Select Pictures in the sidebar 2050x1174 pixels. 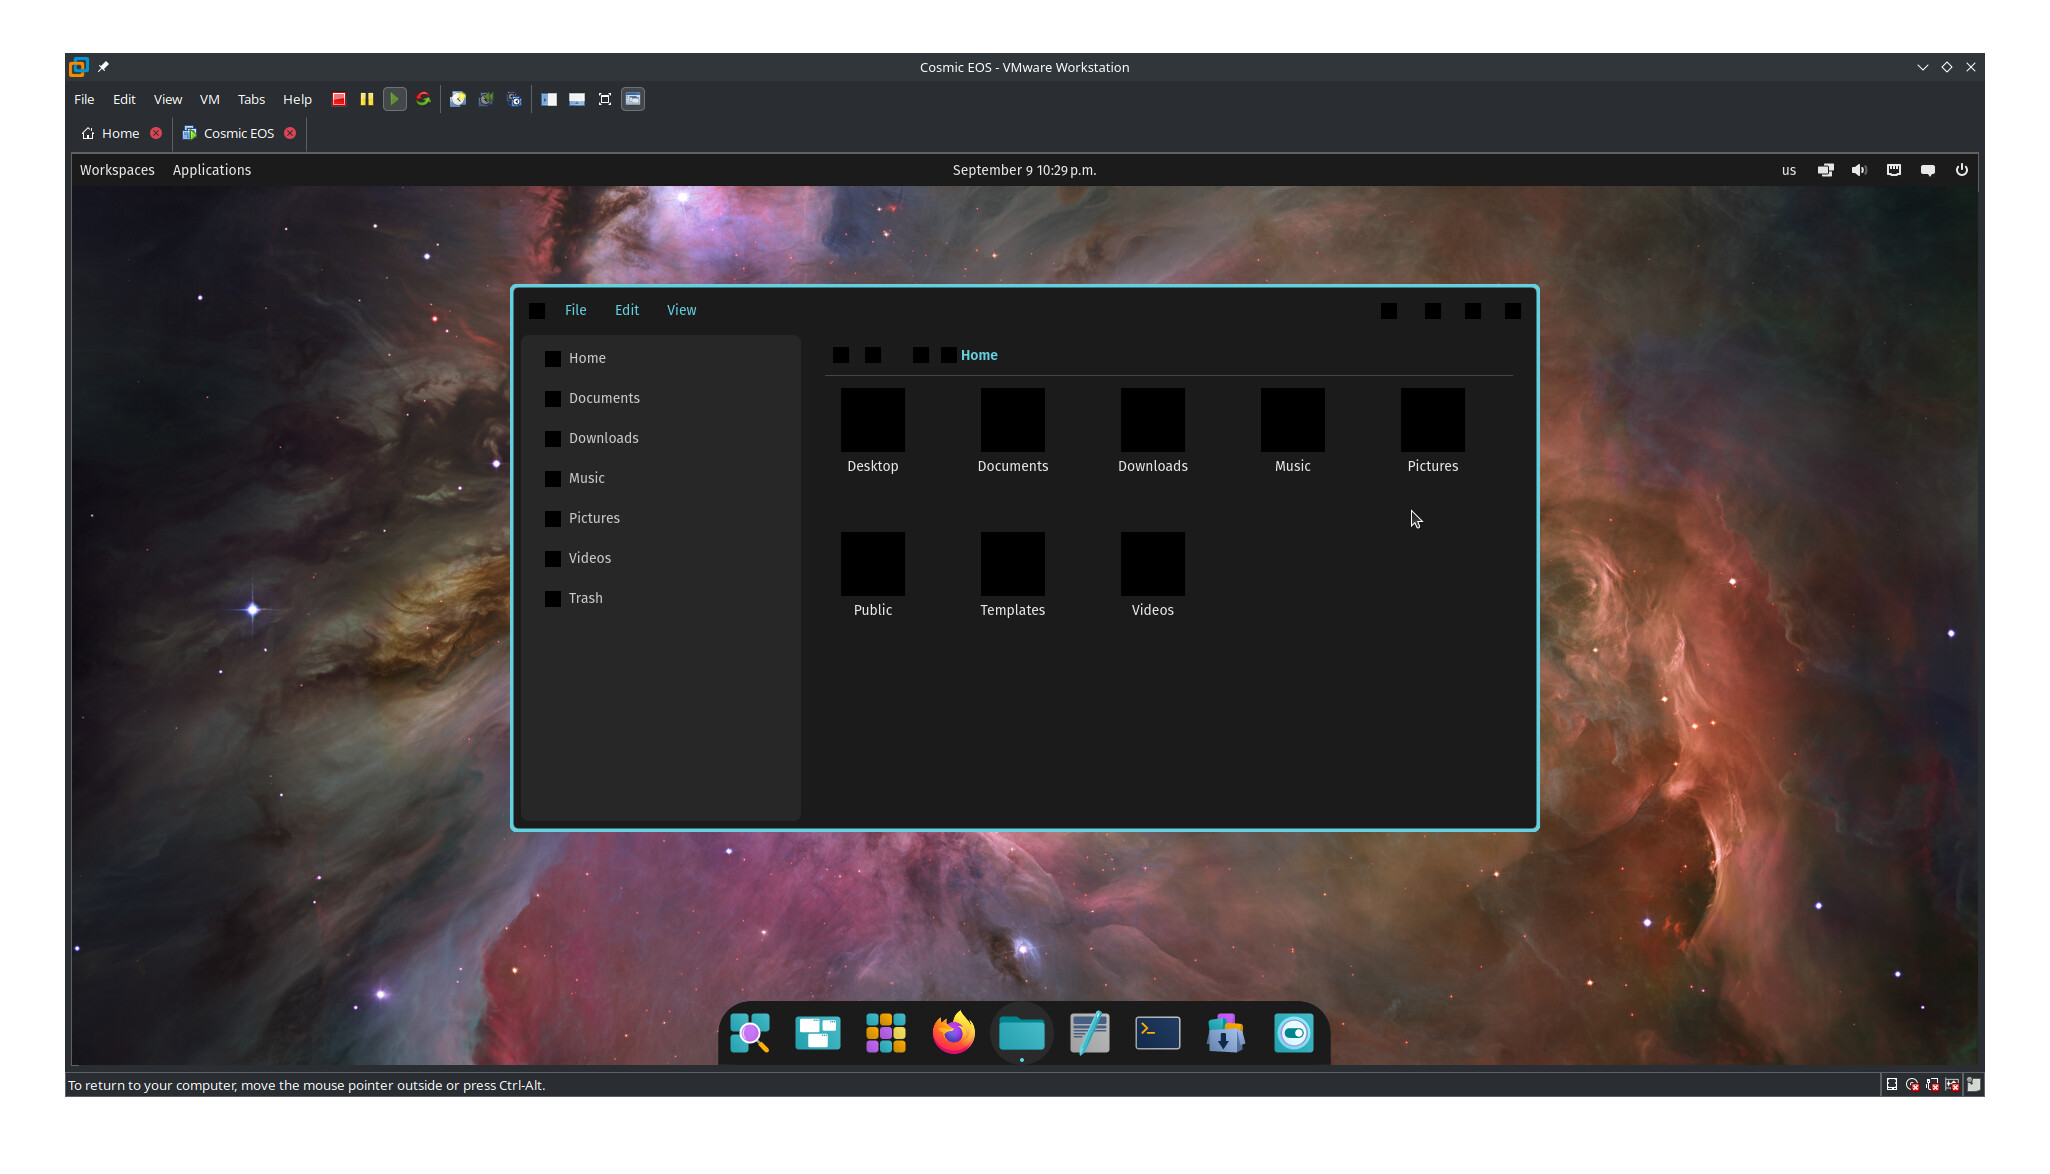661,518
